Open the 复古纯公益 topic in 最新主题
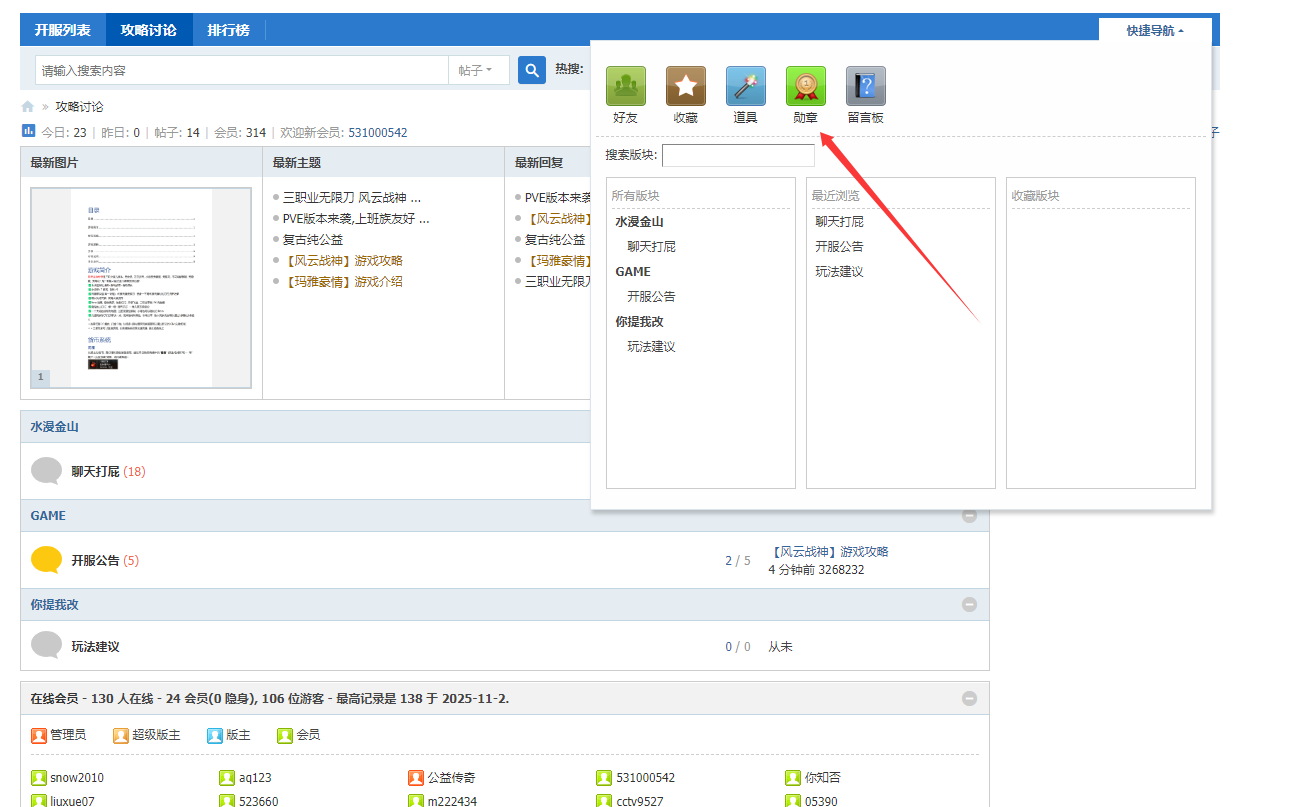Screen dimensions: 1315x807 pos(313,240)
